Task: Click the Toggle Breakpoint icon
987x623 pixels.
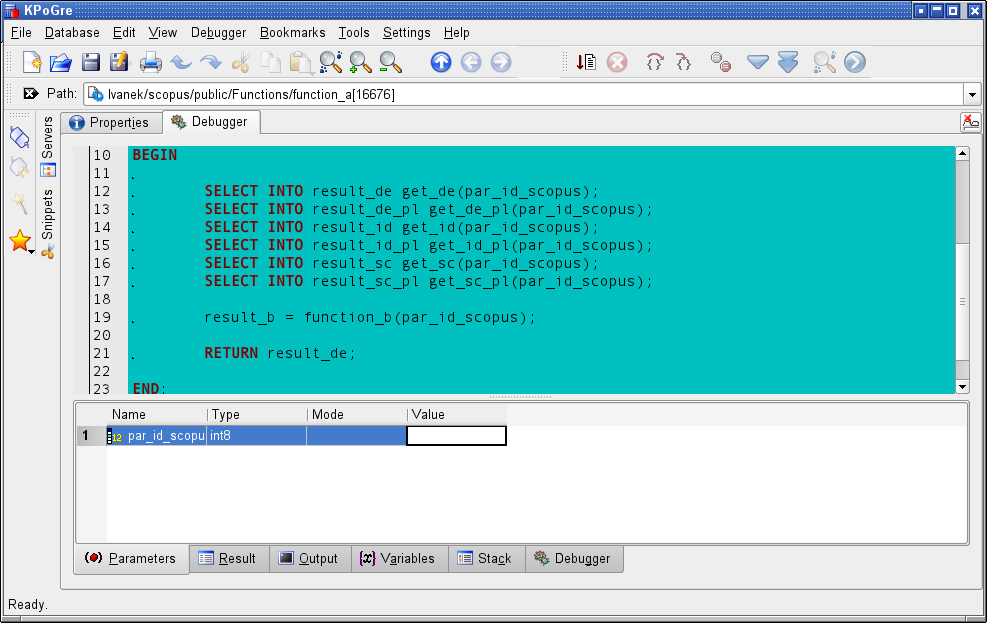Action: tap(720, 62)
